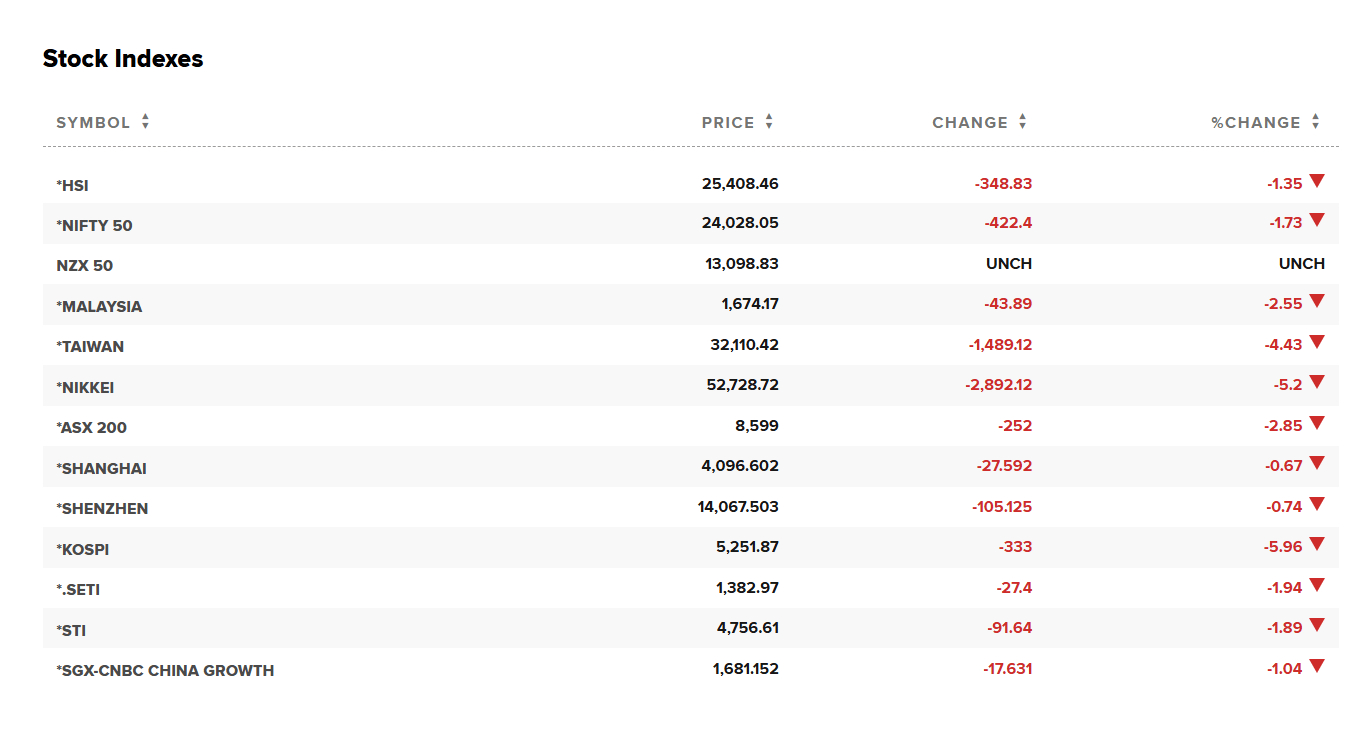This screenshot has width=1368, height=731.
Task: Click the *STI price 4,756.61
Action: point(747,628)
